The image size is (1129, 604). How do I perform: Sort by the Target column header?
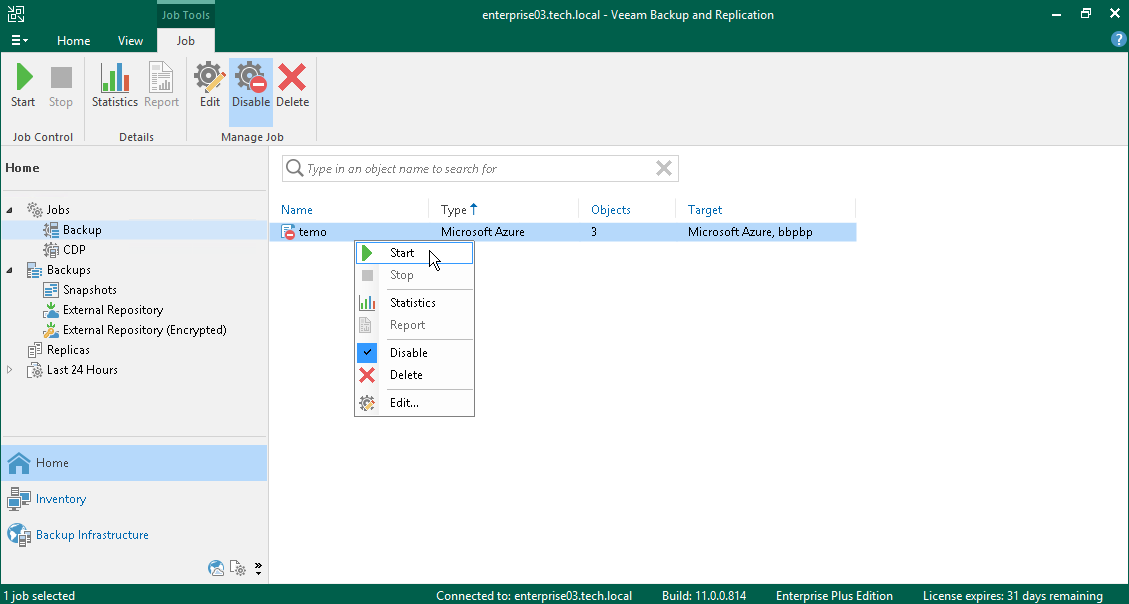705,209
